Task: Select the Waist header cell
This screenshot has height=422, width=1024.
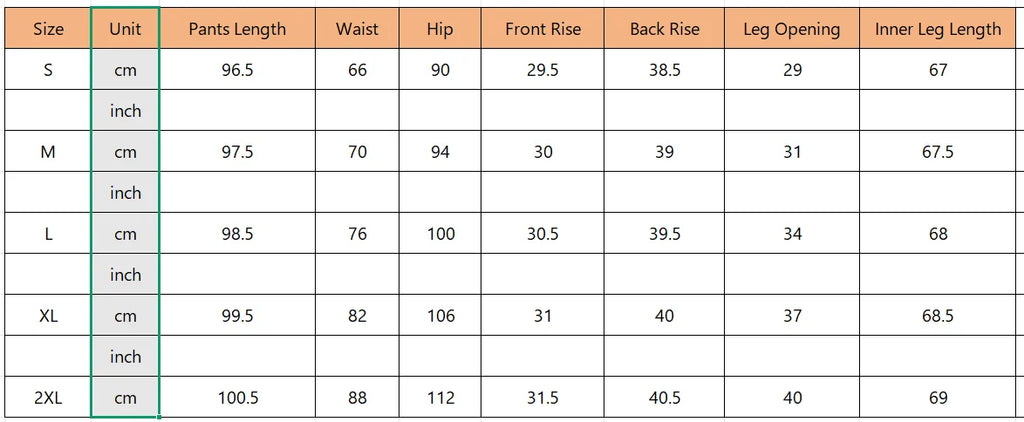Action: pos(357,29)
